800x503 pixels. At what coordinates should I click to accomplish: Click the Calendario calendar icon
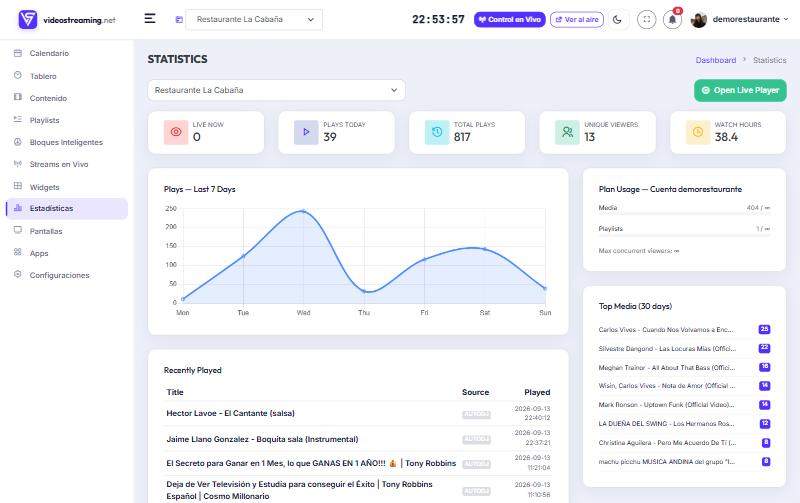click(x=18, y=53)
